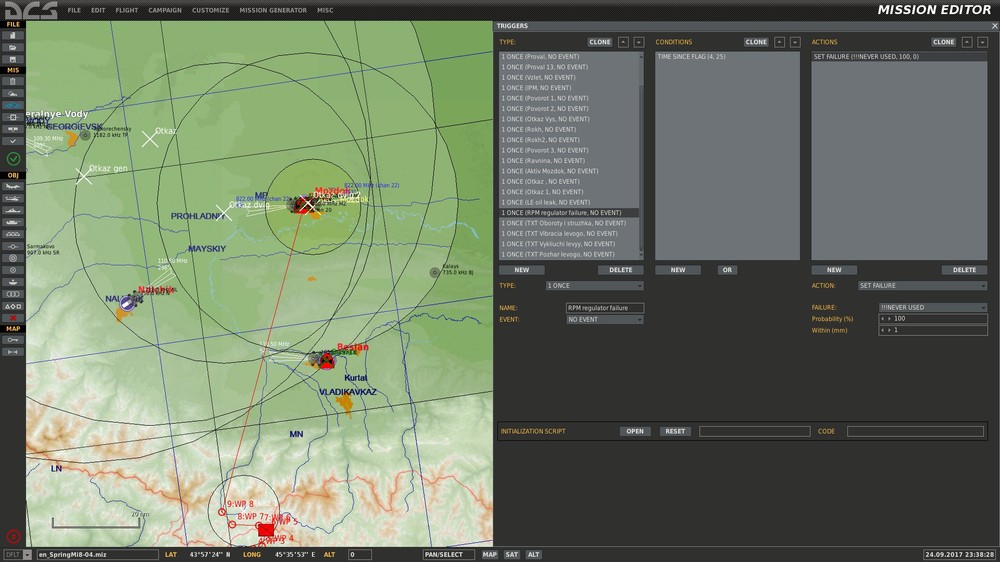Open ACTION dropdown showing SET FAILURE
1000x562 pixels.
(x=922, y=286)
